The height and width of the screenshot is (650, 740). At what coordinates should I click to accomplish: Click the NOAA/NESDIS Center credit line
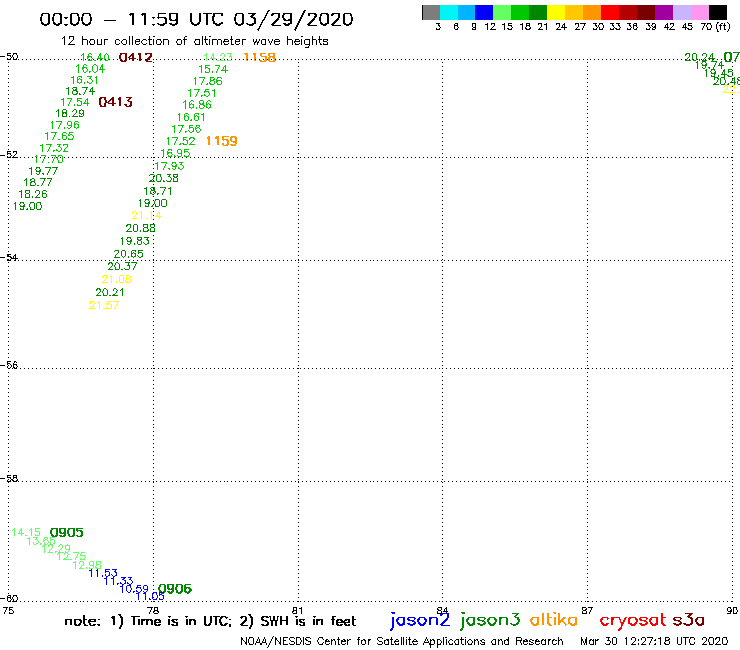402,641
